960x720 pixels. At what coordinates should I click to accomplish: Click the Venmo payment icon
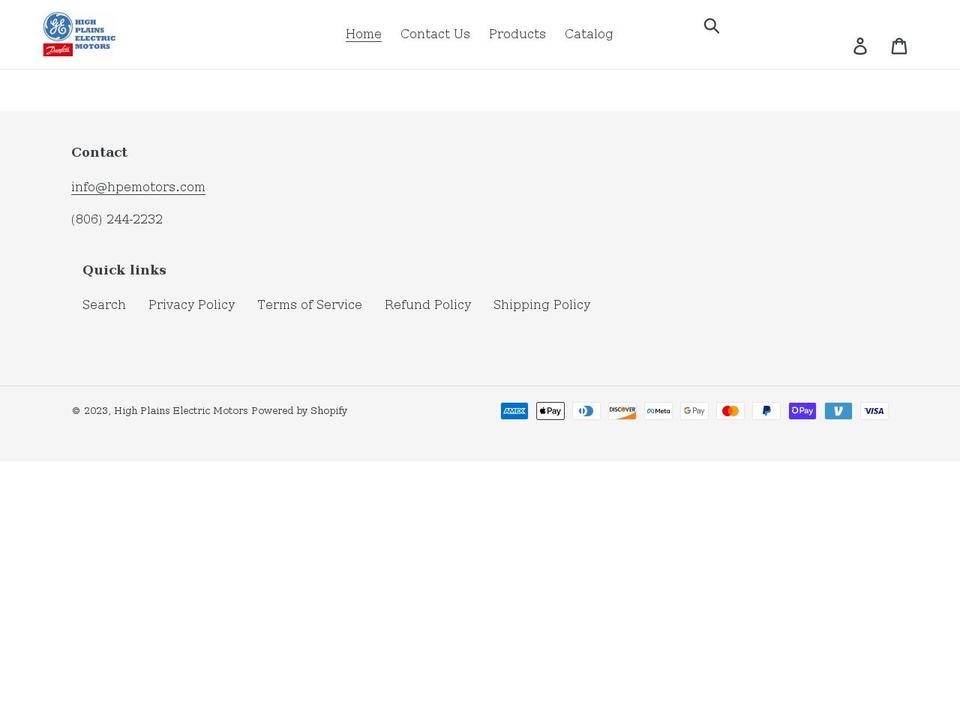click(x=838, y=411)
